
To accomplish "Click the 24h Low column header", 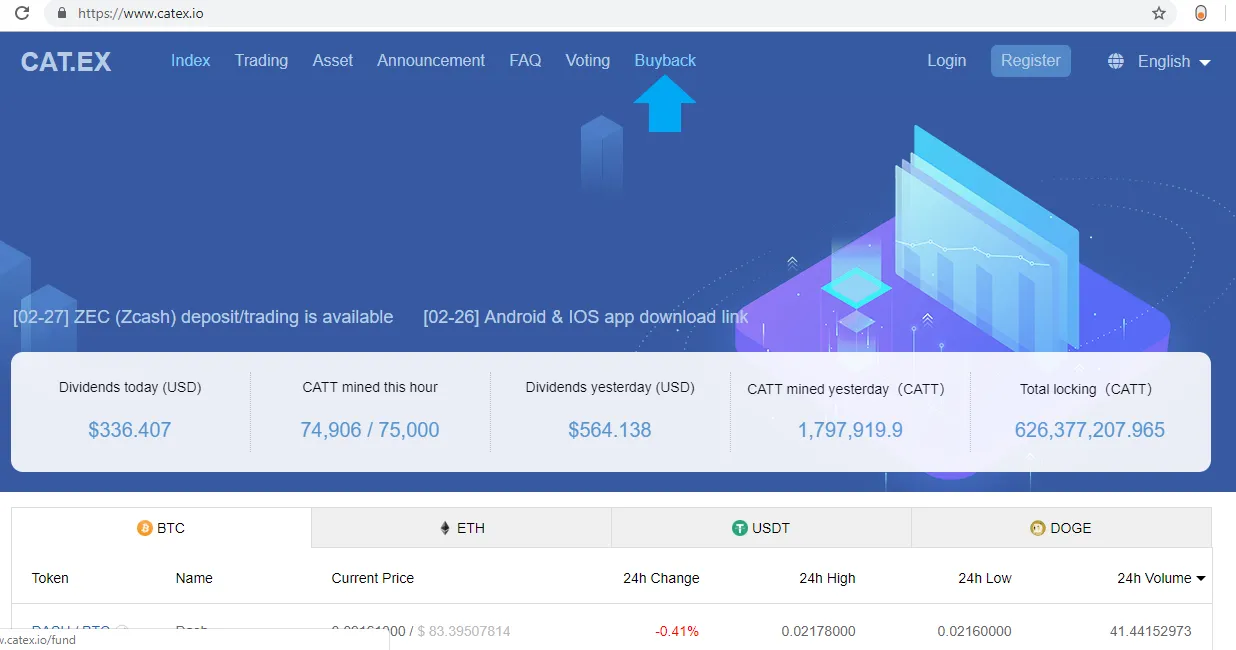I will point(985,578).
